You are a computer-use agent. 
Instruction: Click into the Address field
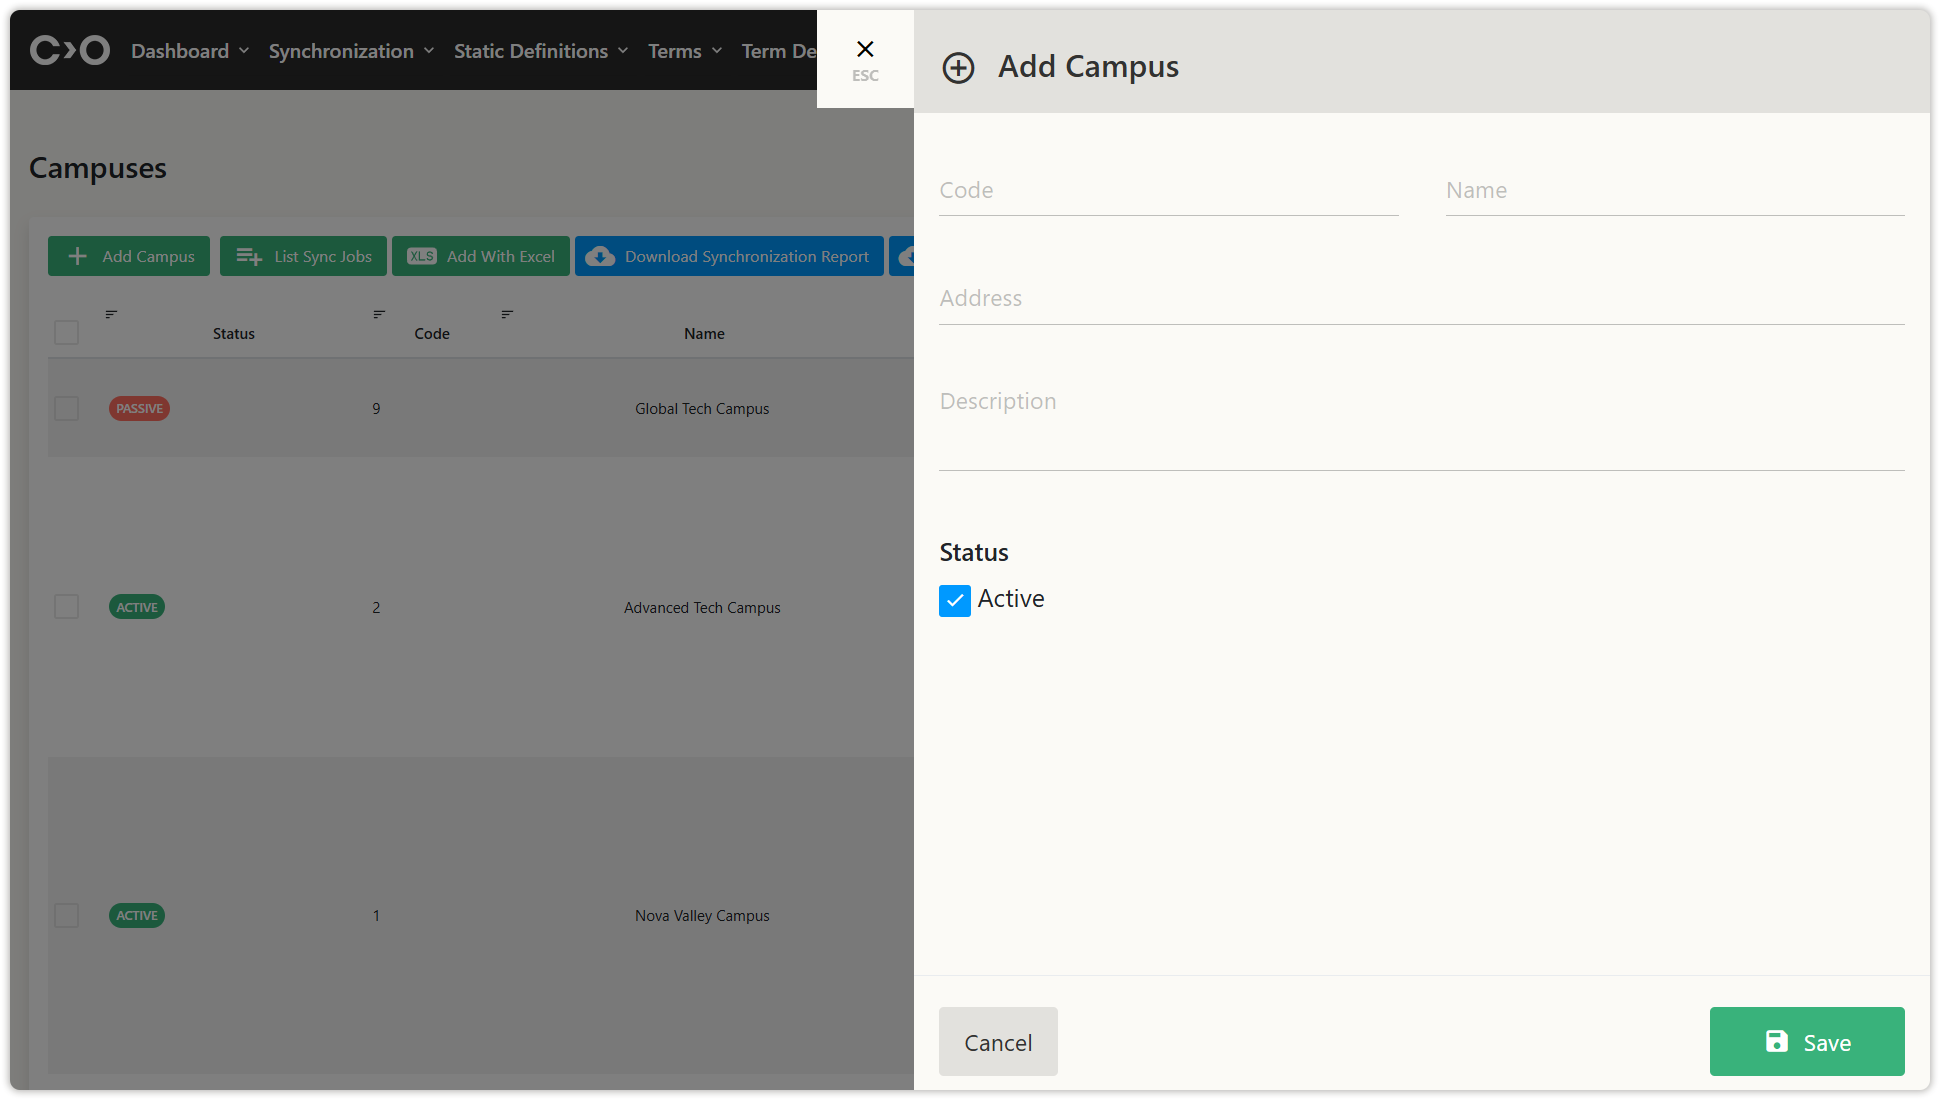pyautogui.click(x=1420, y=299)
